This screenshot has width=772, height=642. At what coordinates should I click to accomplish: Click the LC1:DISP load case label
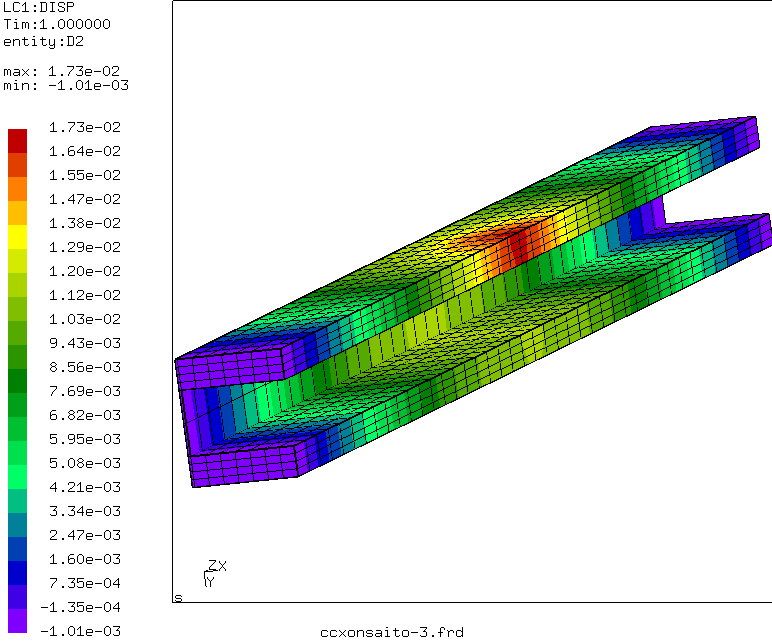tap(39, 7)
